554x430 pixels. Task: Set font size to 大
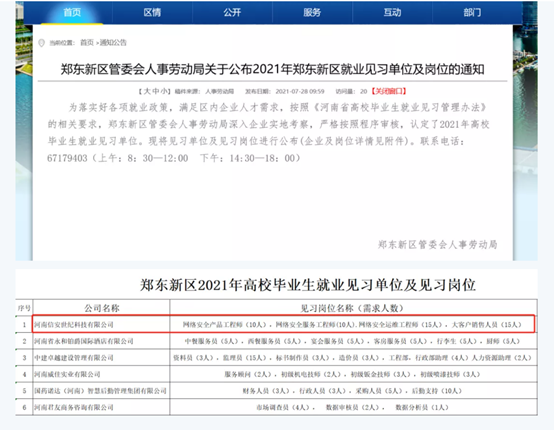pyautogui.click(x=147, y=92)
